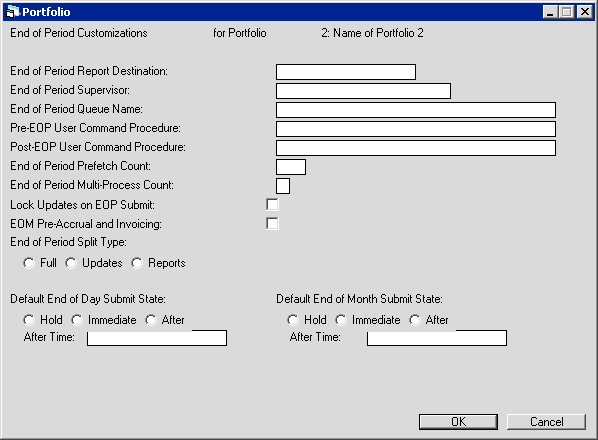Confirm with the OK button
The height and width of the screenshot is (440, 598).
click(x=458, y=422)
